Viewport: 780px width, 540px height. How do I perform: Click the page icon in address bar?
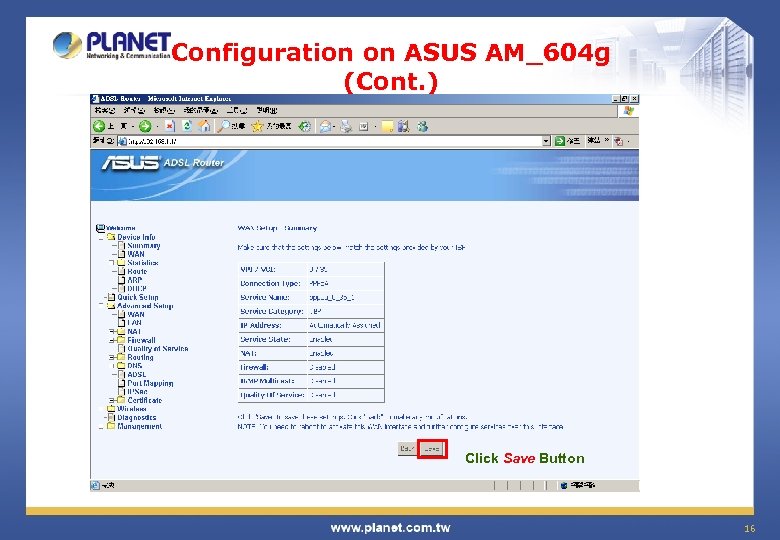click(x=122, y=141)
